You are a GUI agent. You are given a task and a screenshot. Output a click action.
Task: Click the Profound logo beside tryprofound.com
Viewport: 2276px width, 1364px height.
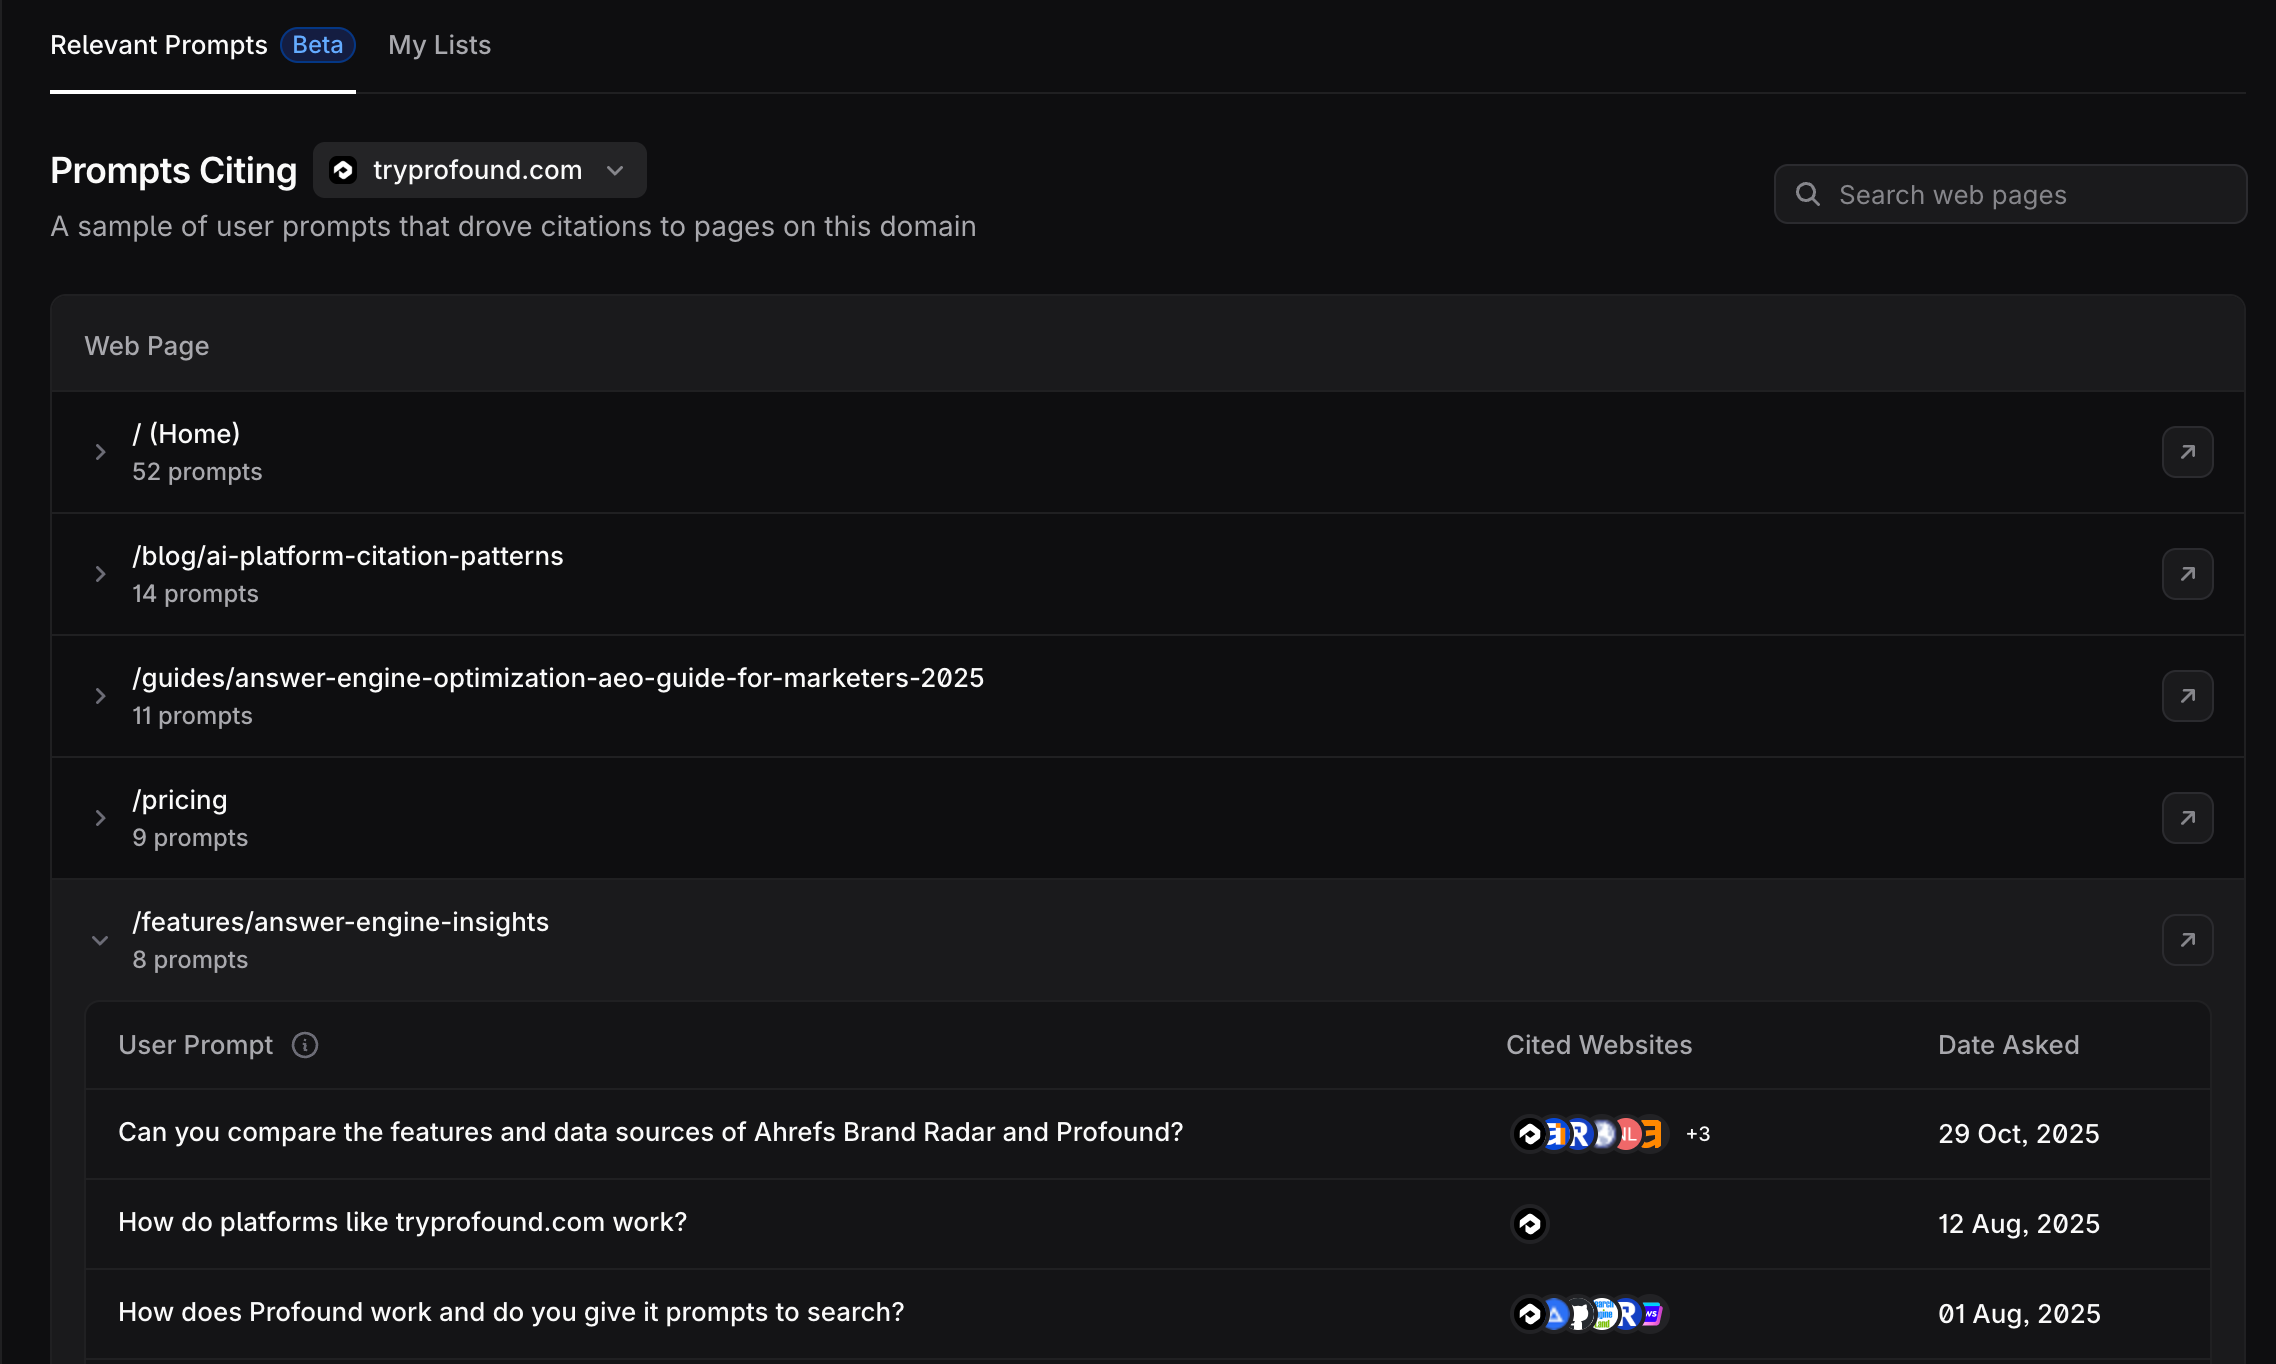(344, 170)
